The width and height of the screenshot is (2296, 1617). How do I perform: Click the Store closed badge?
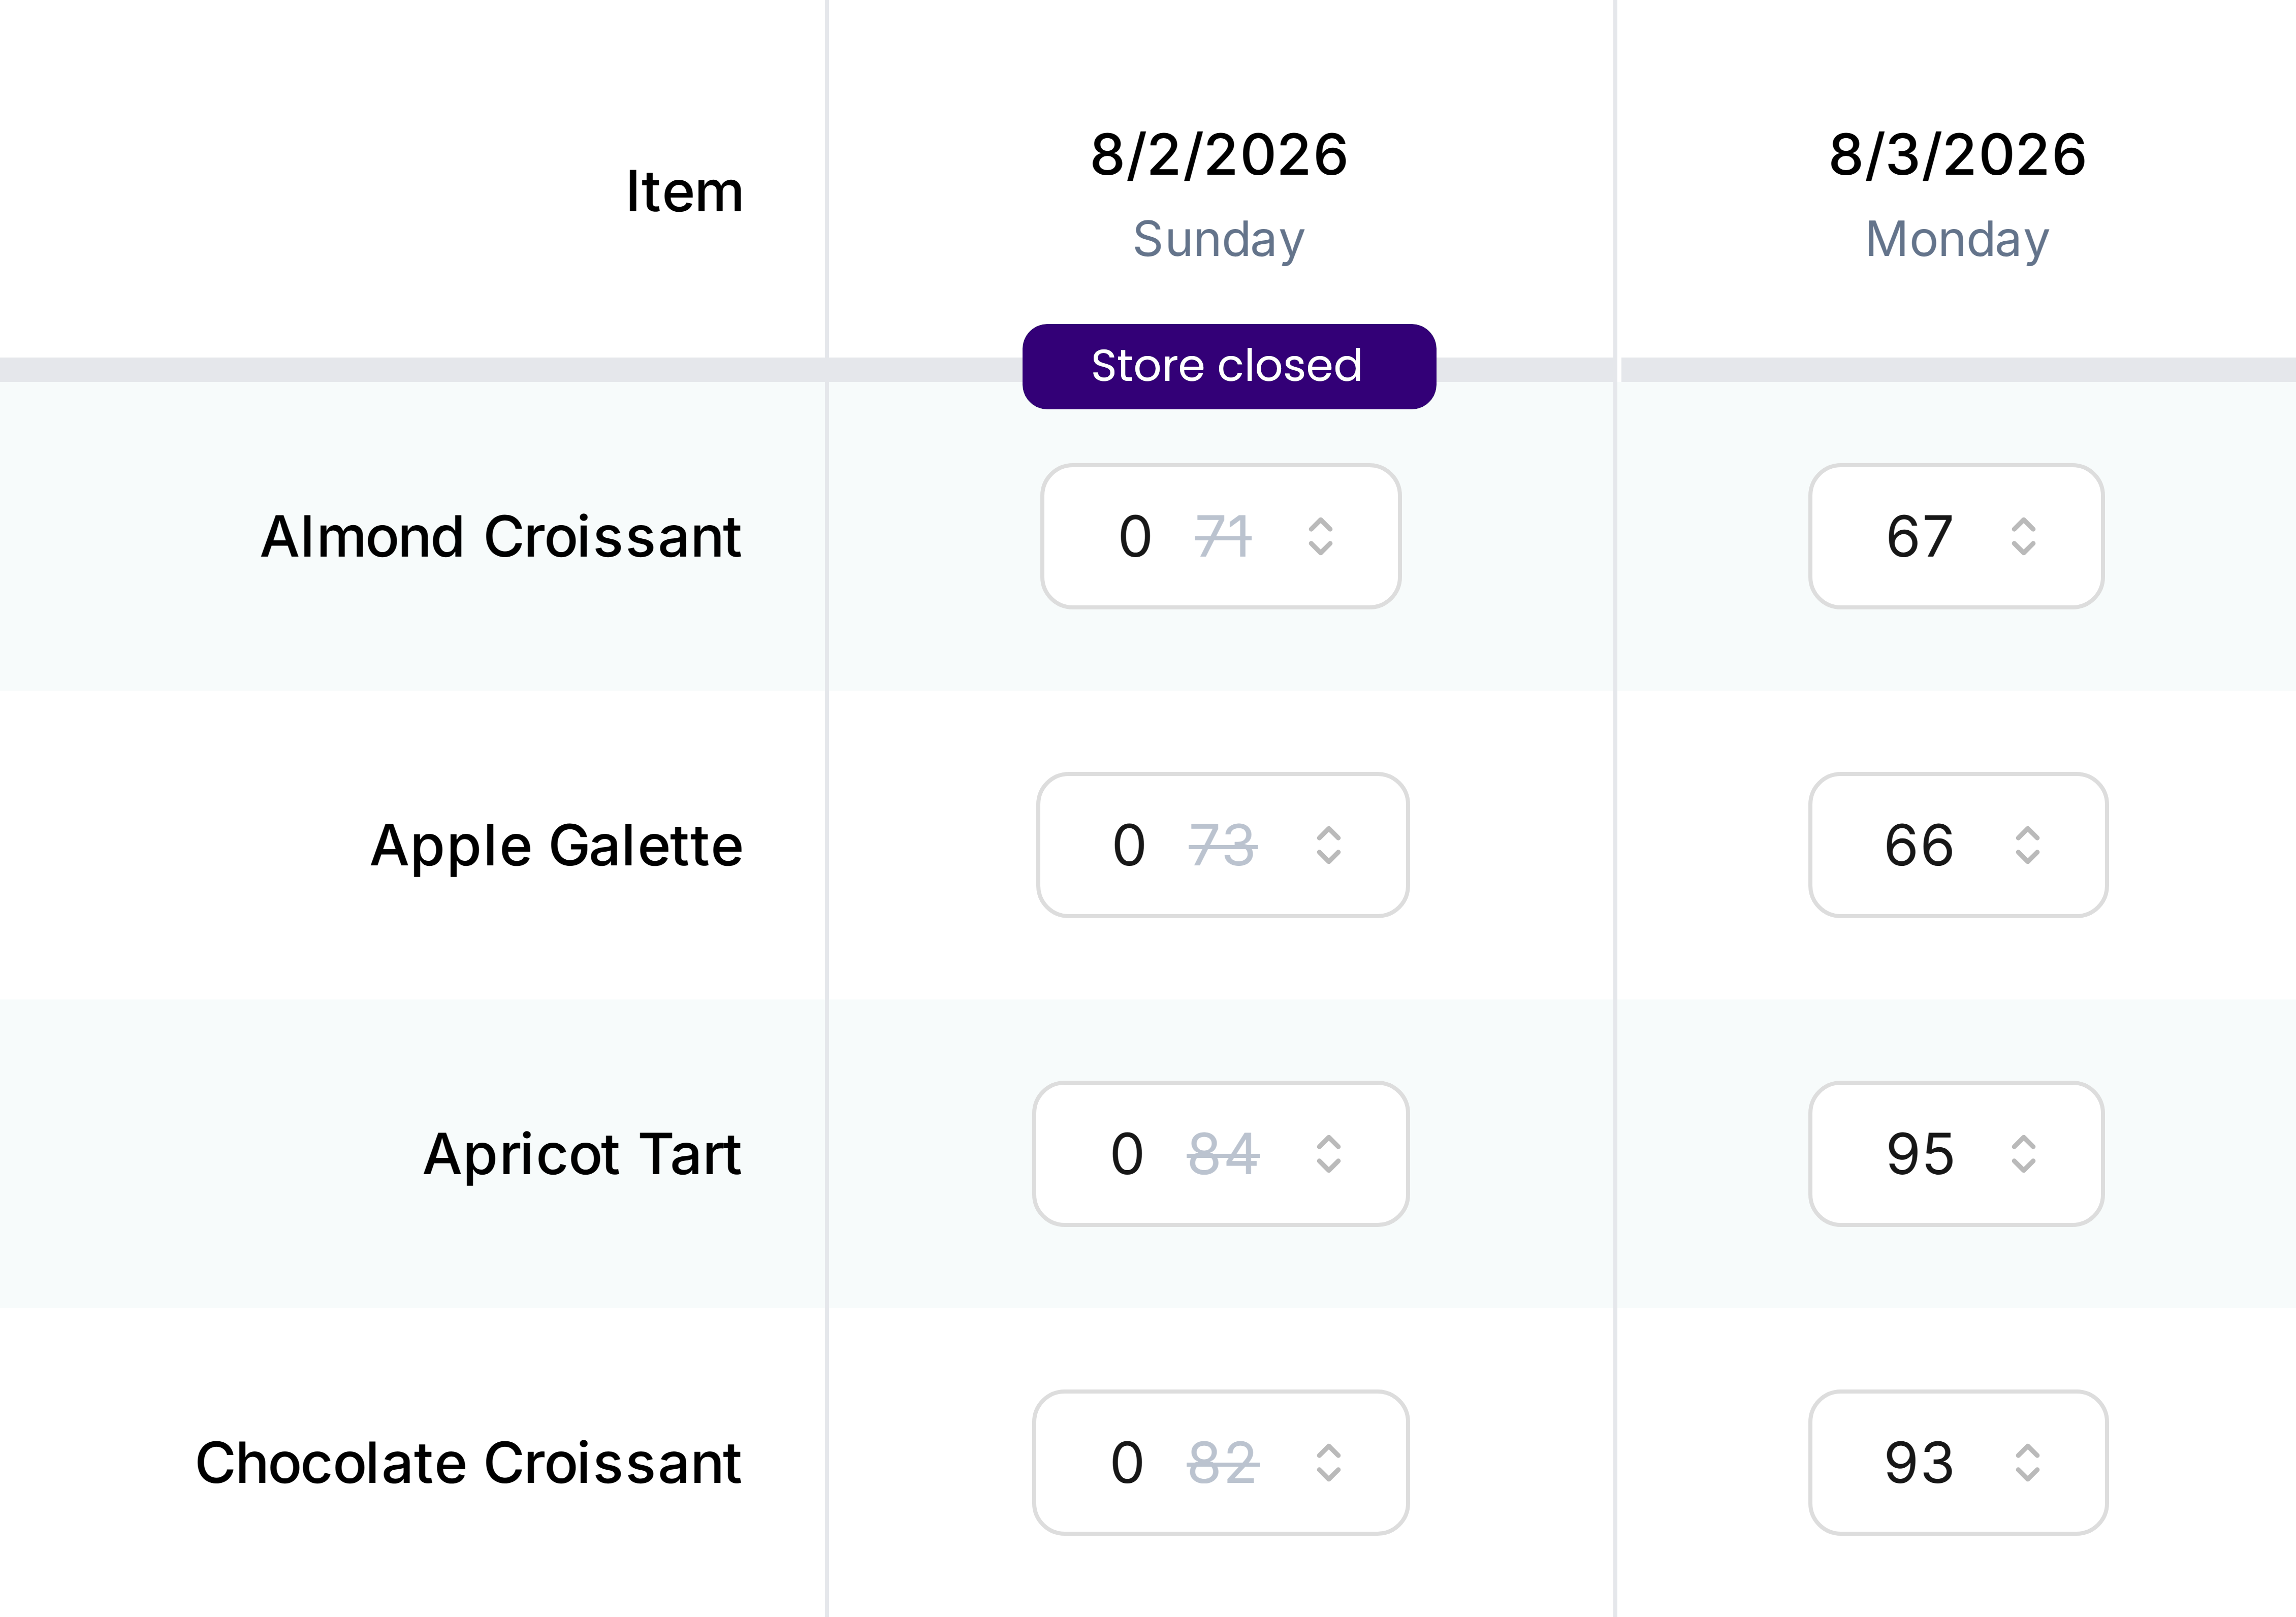pyautogui.click(x=1228, y=366)
